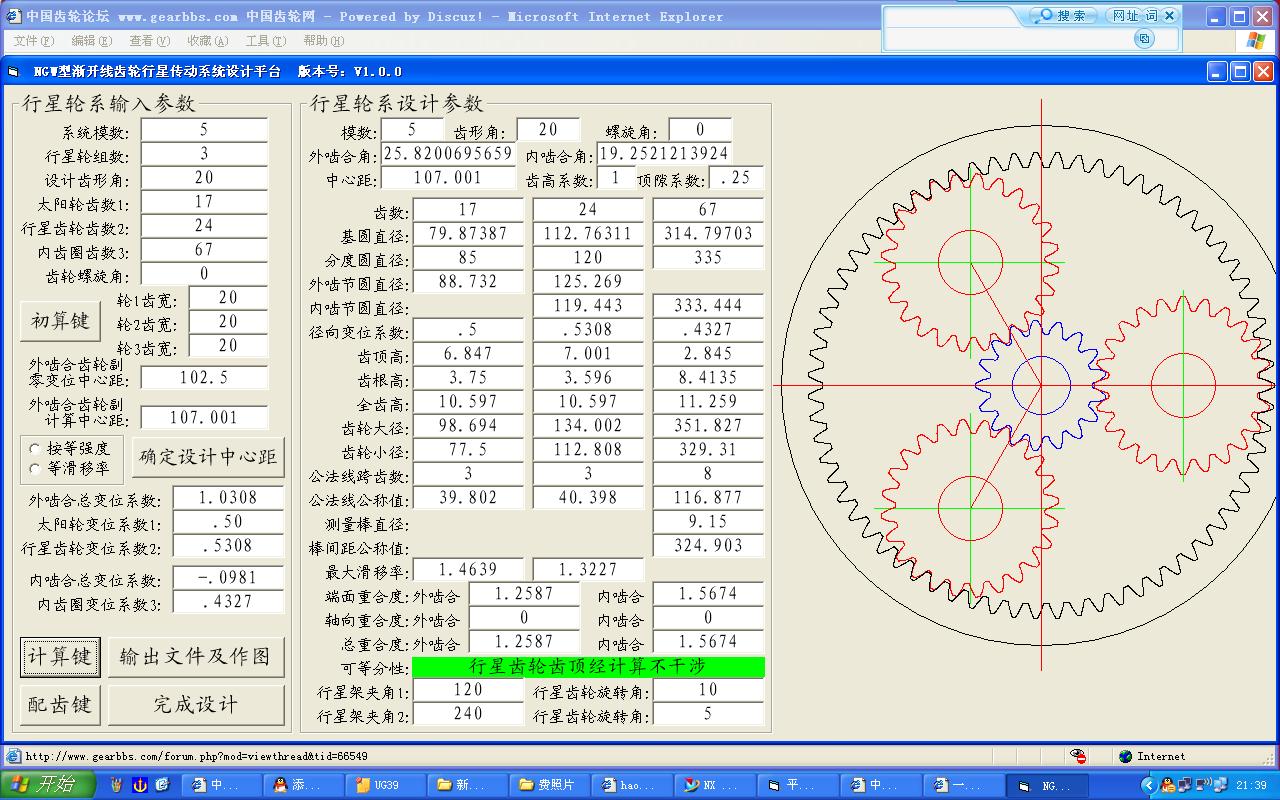Click the 输出文件及作图 button

pyautogui.click(x=196, y=657)
